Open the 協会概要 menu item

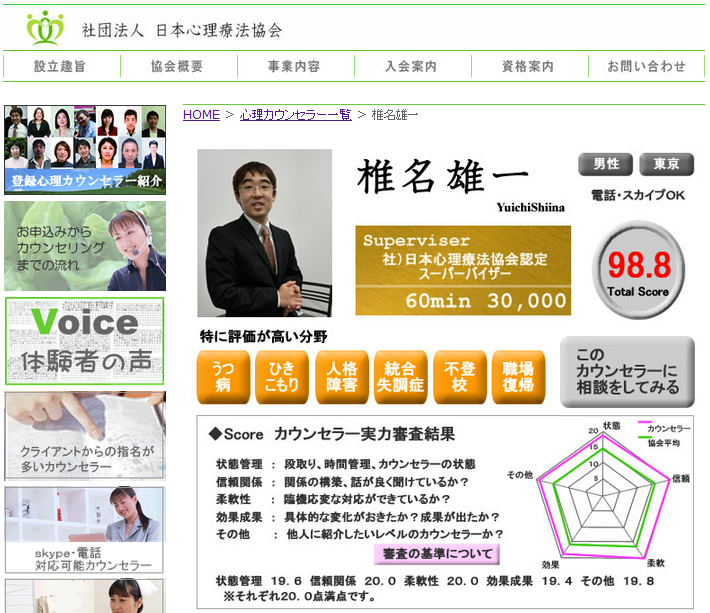[177, 67]
